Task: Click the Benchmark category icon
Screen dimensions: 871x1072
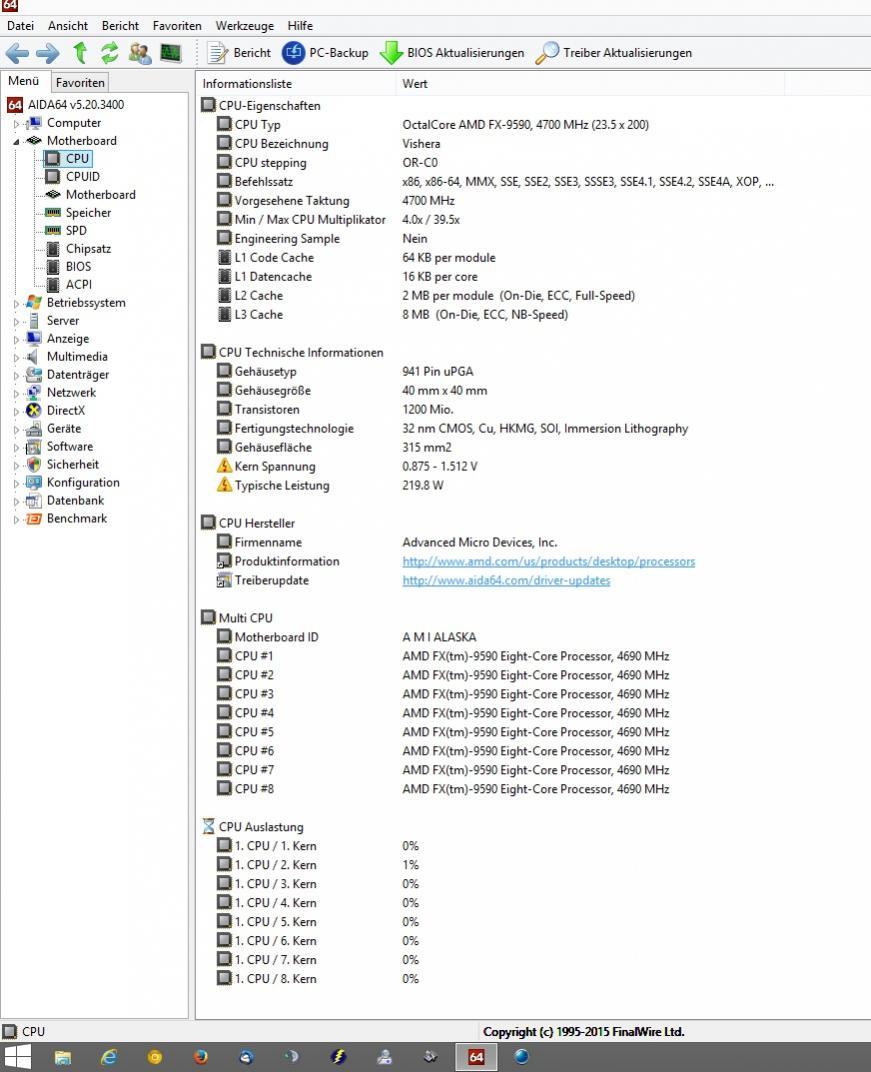Action: pos(34,518)
